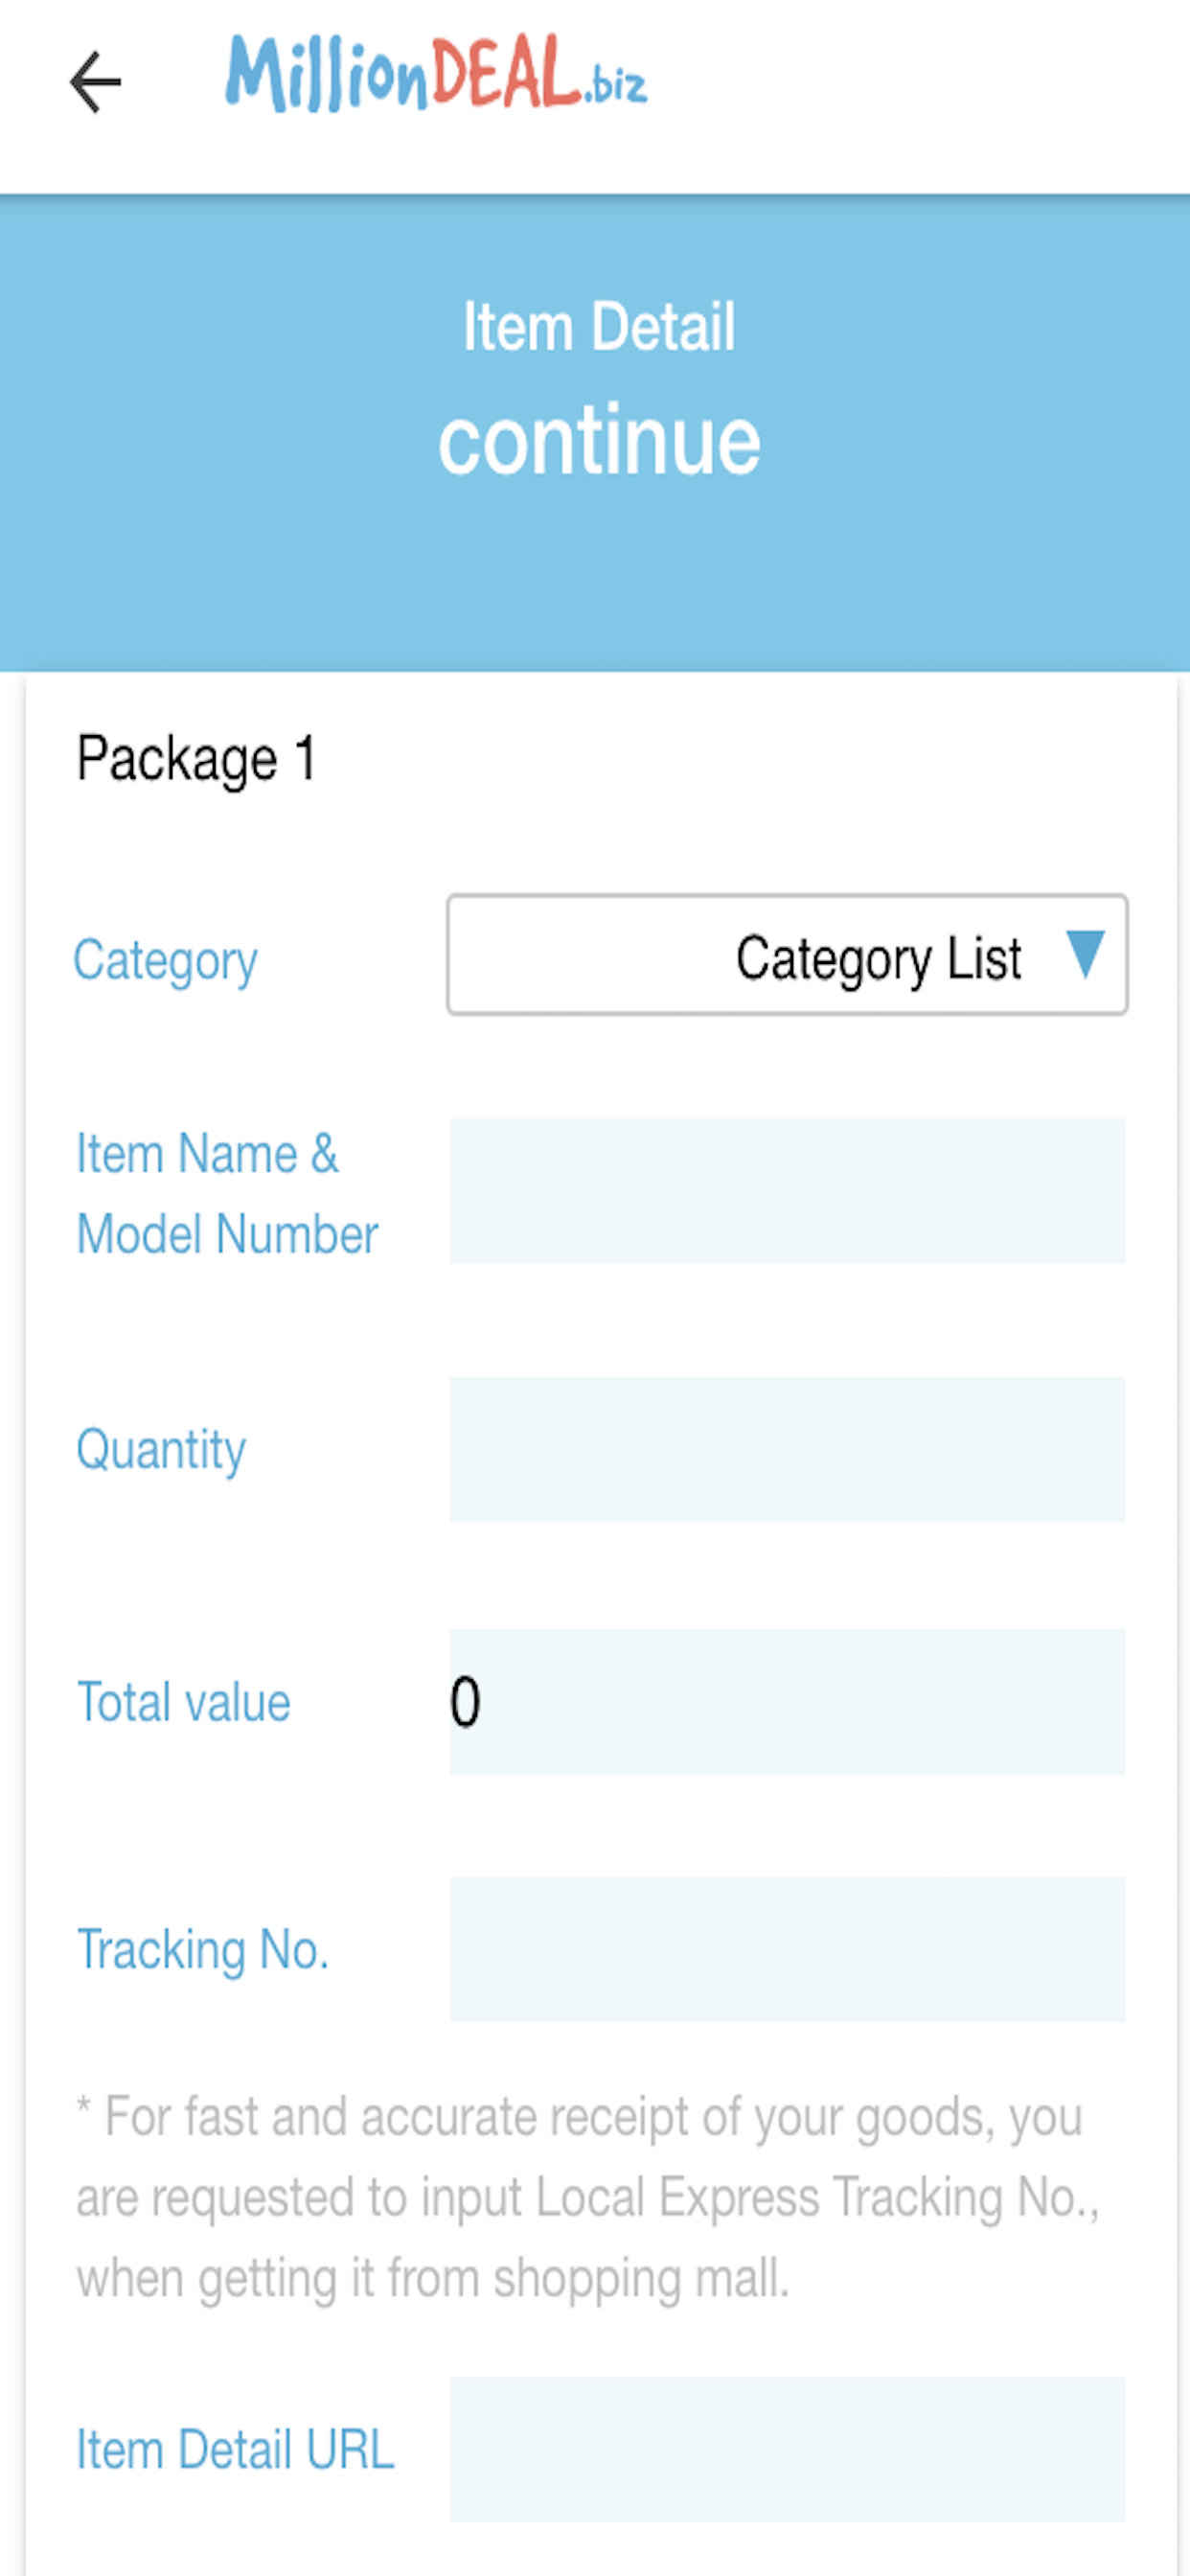This screenshot has height=2576, width=1190.
Task: Click the 'Quantity' label
Action: pyautogui.click(x=161, y=1451)
